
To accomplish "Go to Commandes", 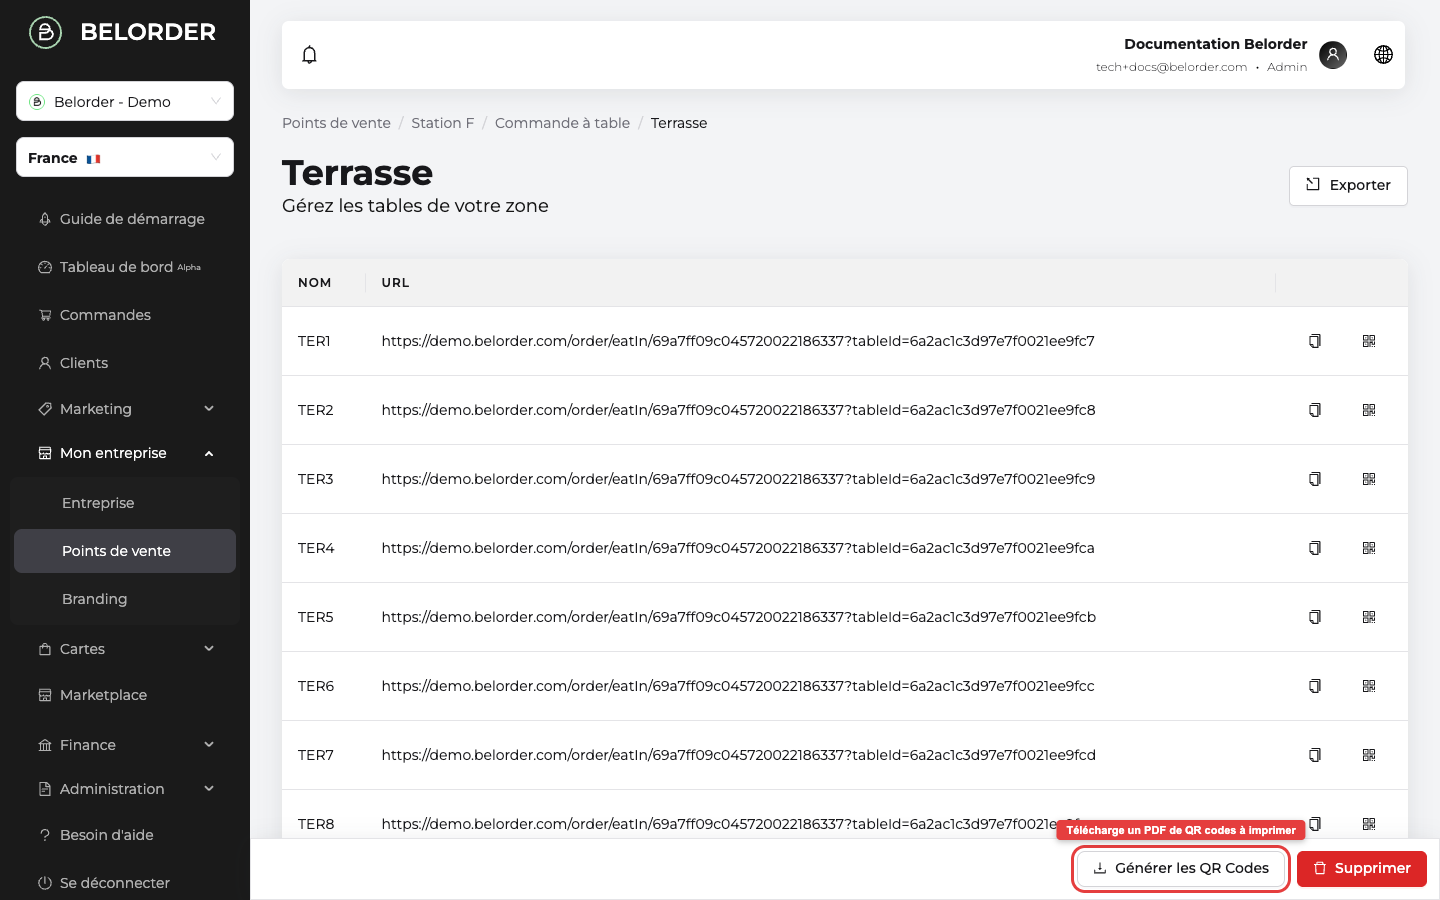I will coord(125,315).
